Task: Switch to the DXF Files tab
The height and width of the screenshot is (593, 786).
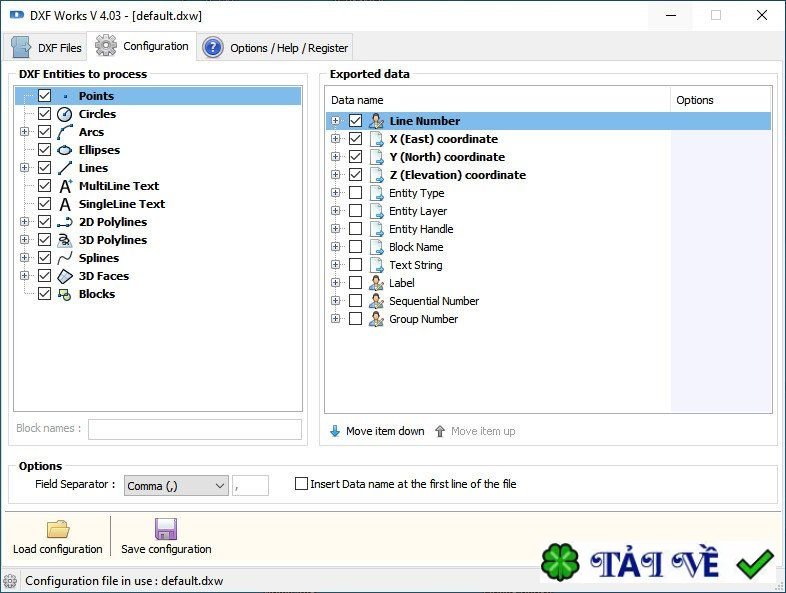Action: coord(46,48)
